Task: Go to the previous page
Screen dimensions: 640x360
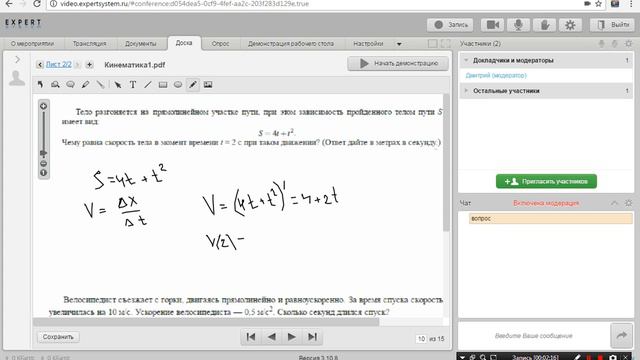Action: [271, 337]
